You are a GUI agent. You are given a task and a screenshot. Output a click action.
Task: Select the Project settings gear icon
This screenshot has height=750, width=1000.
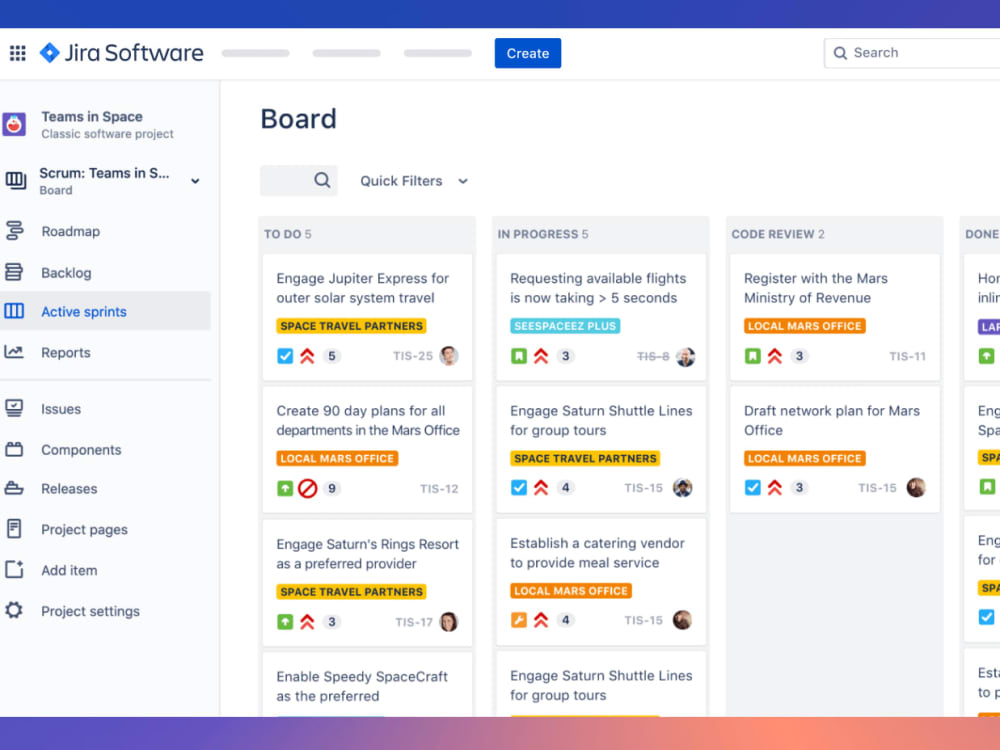pos(17,611)
